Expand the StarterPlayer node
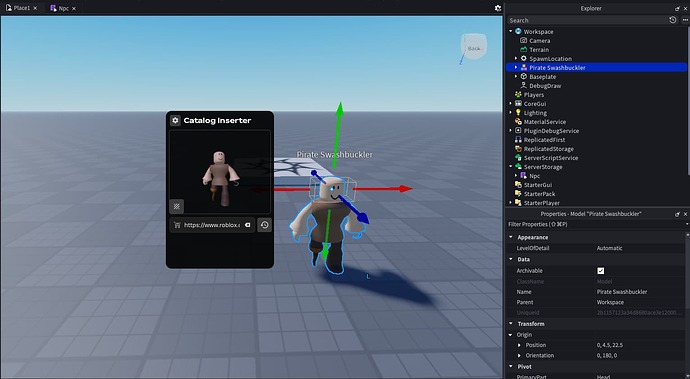690x379 pixels. (510, 203)
